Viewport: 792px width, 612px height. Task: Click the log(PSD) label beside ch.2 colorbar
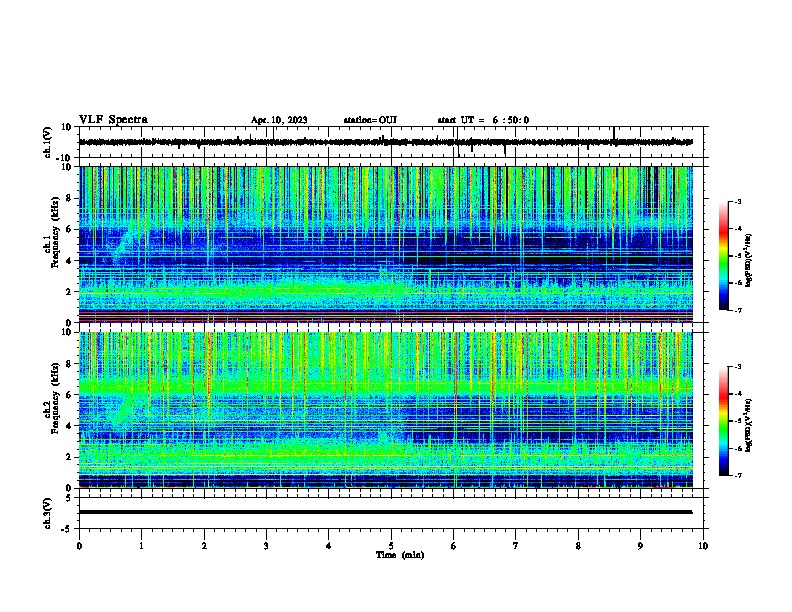[748, 425]
